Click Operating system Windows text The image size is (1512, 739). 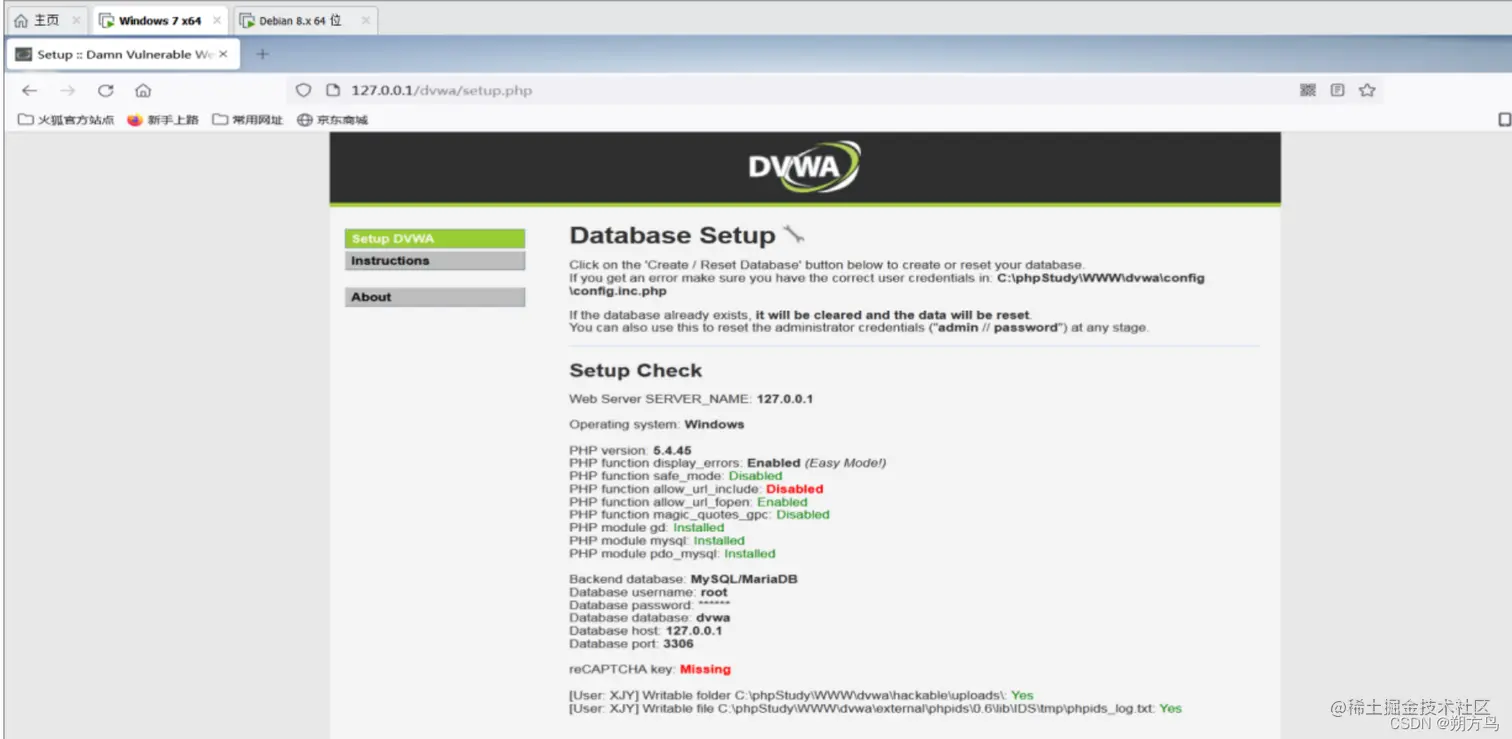pos(657,424)
